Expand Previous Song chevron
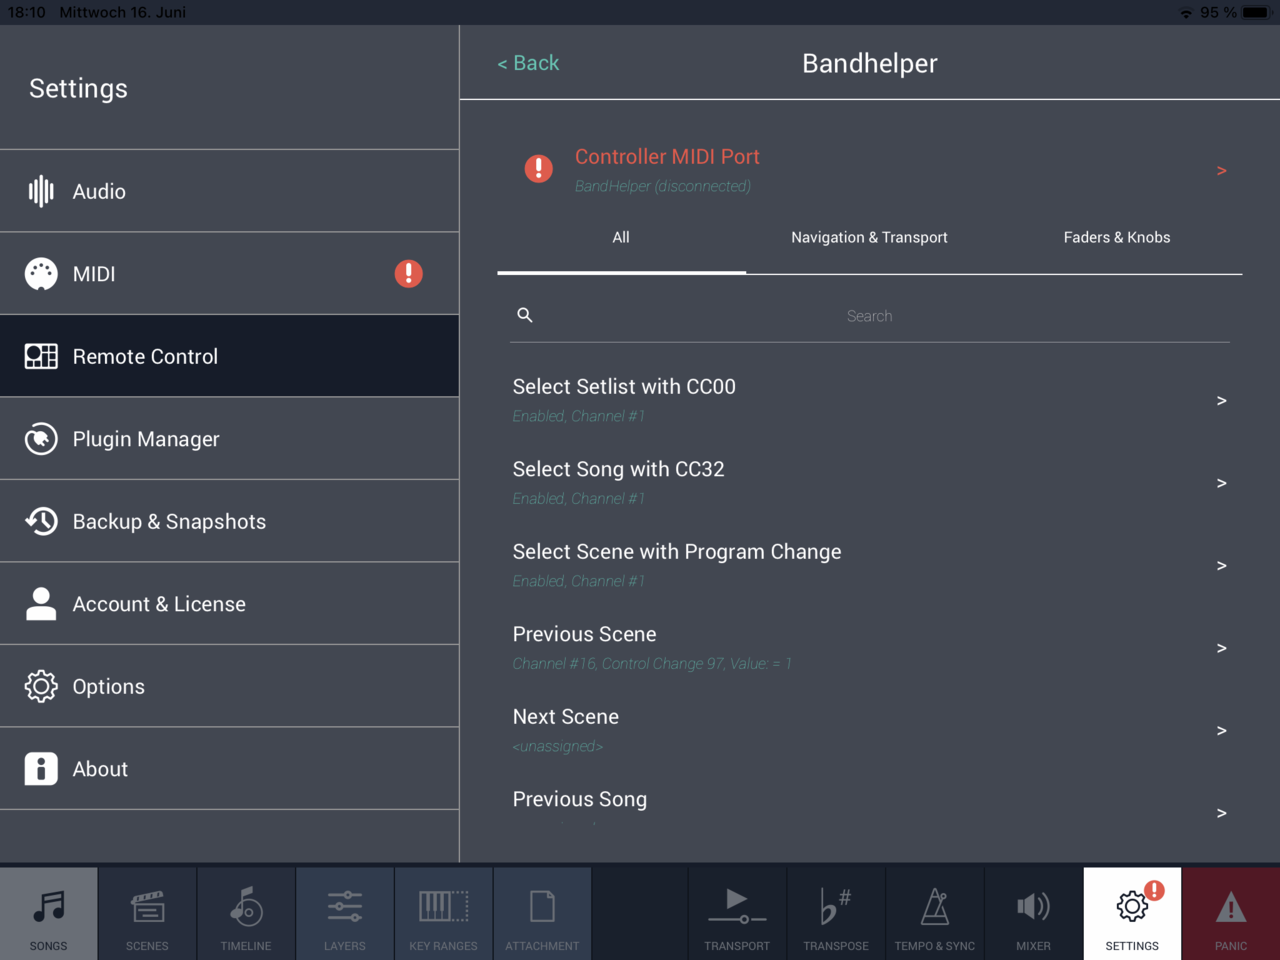1280x960 pixels. coord(1221,813)
